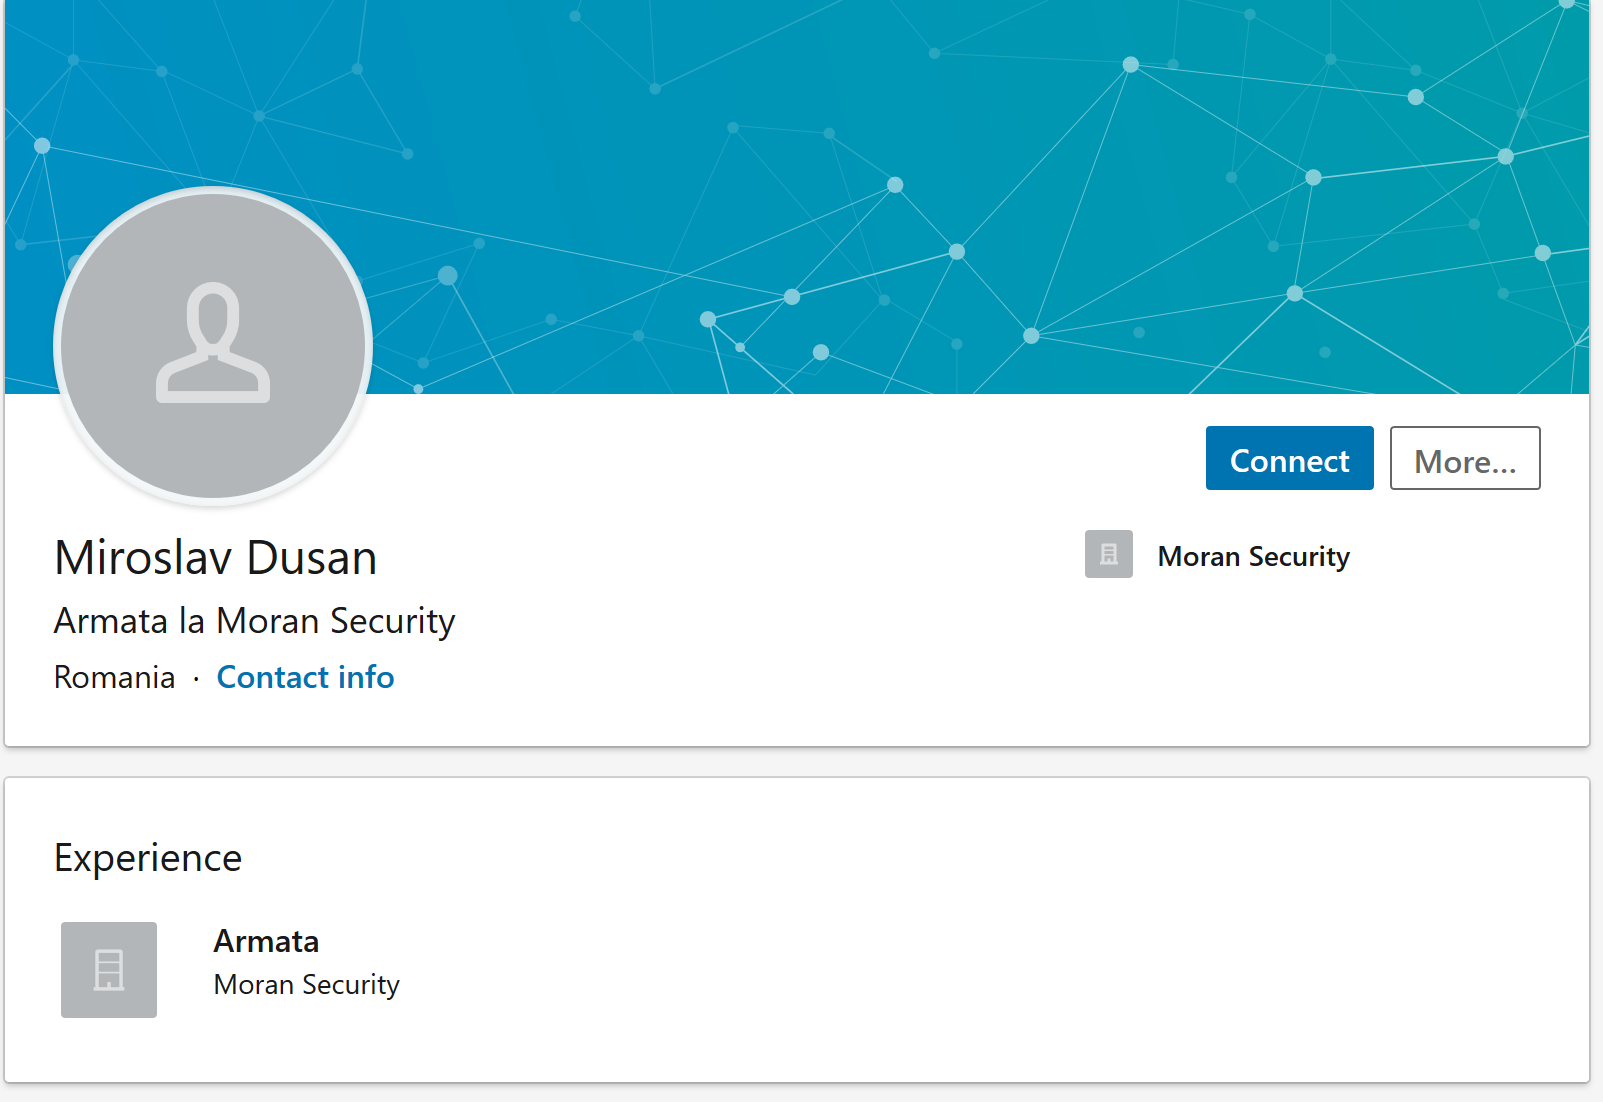Open the Contact info link
This screenshot has height=1102, width=1603.
(x=305, y=677)
